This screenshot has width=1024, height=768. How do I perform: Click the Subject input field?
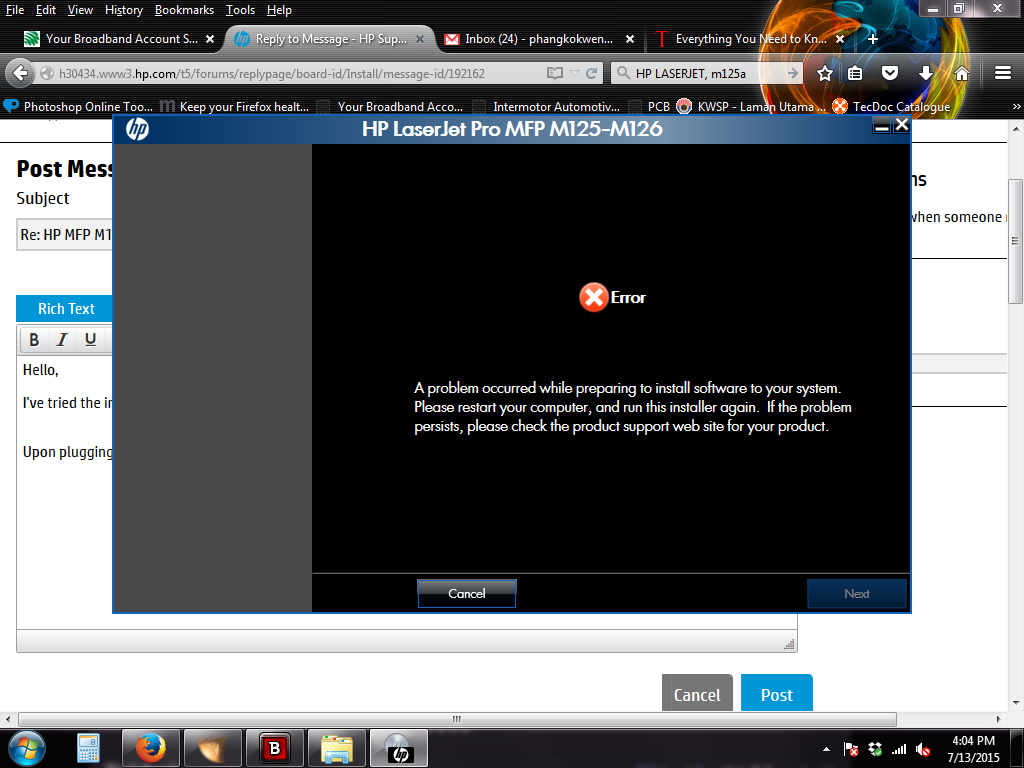tap(65, 234)
